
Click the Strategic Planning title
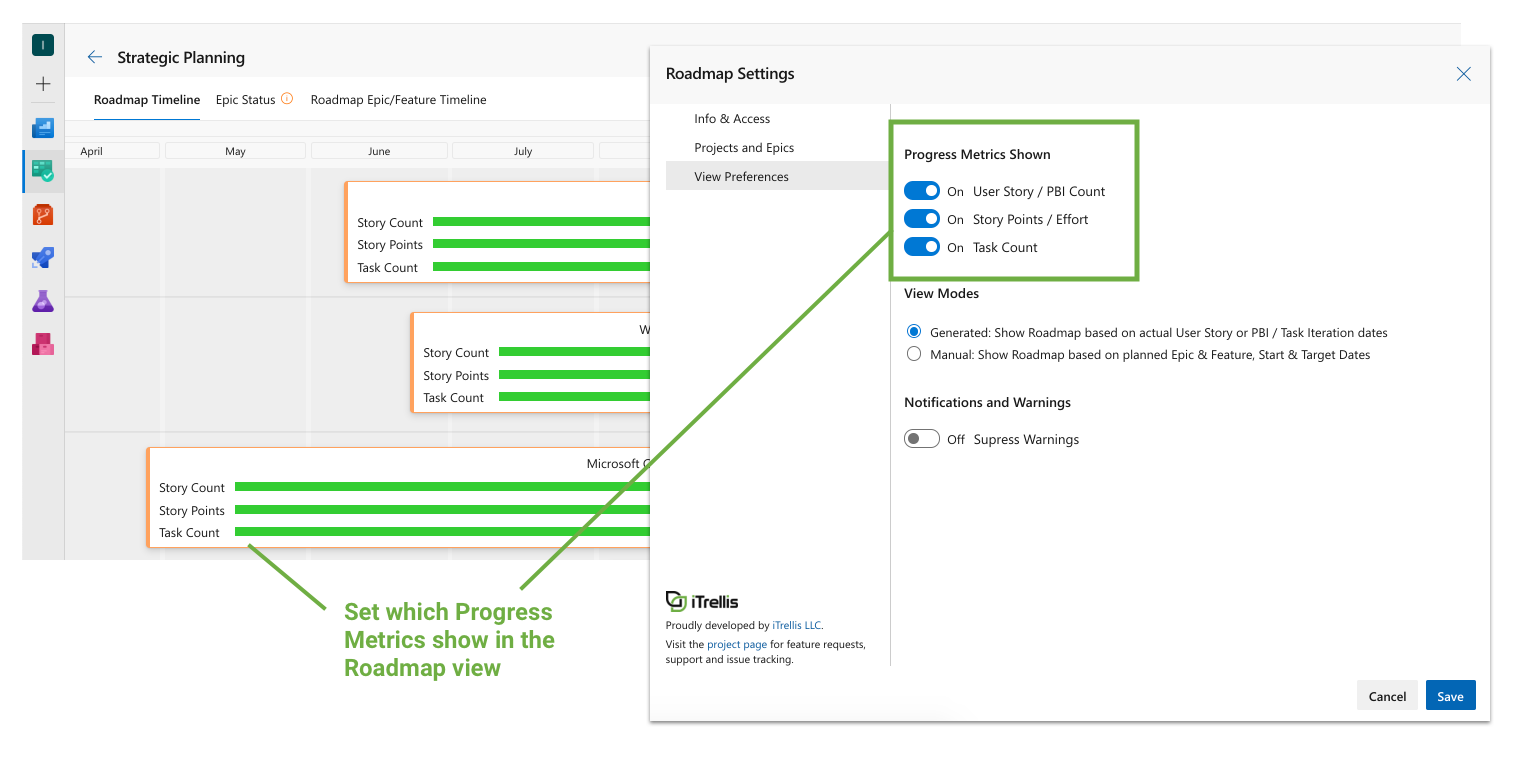point(181,57)
